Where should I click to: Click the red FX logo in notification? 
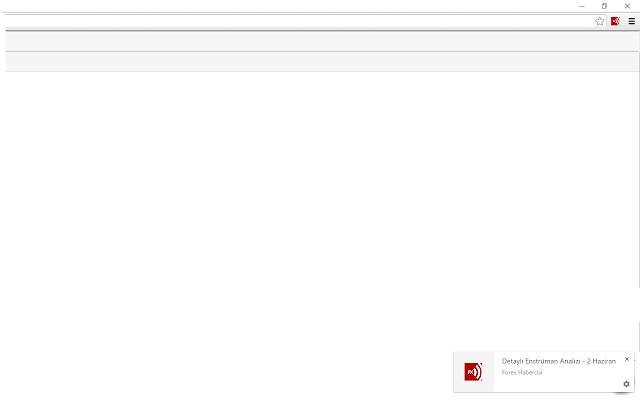pos(473,372)
